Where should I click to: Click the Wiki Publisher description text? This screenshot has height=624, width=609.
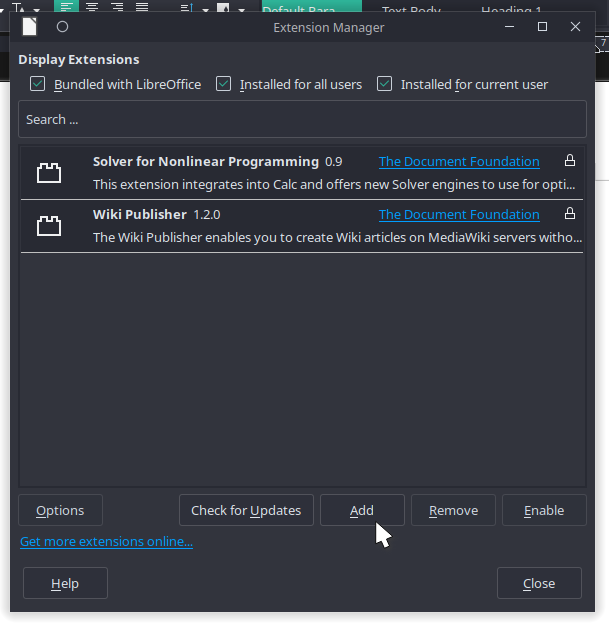click(x=337, y=238)
